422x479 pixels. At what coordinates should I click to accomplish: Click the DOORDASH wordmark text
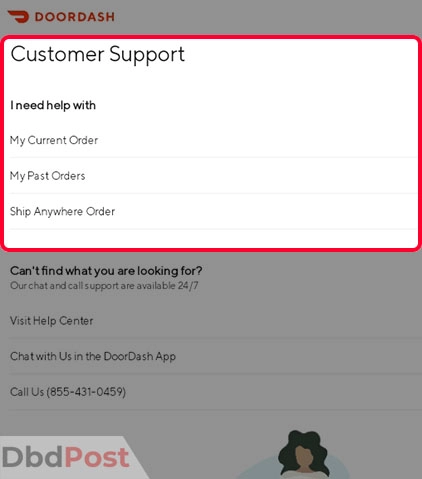[x=75, y=17]
